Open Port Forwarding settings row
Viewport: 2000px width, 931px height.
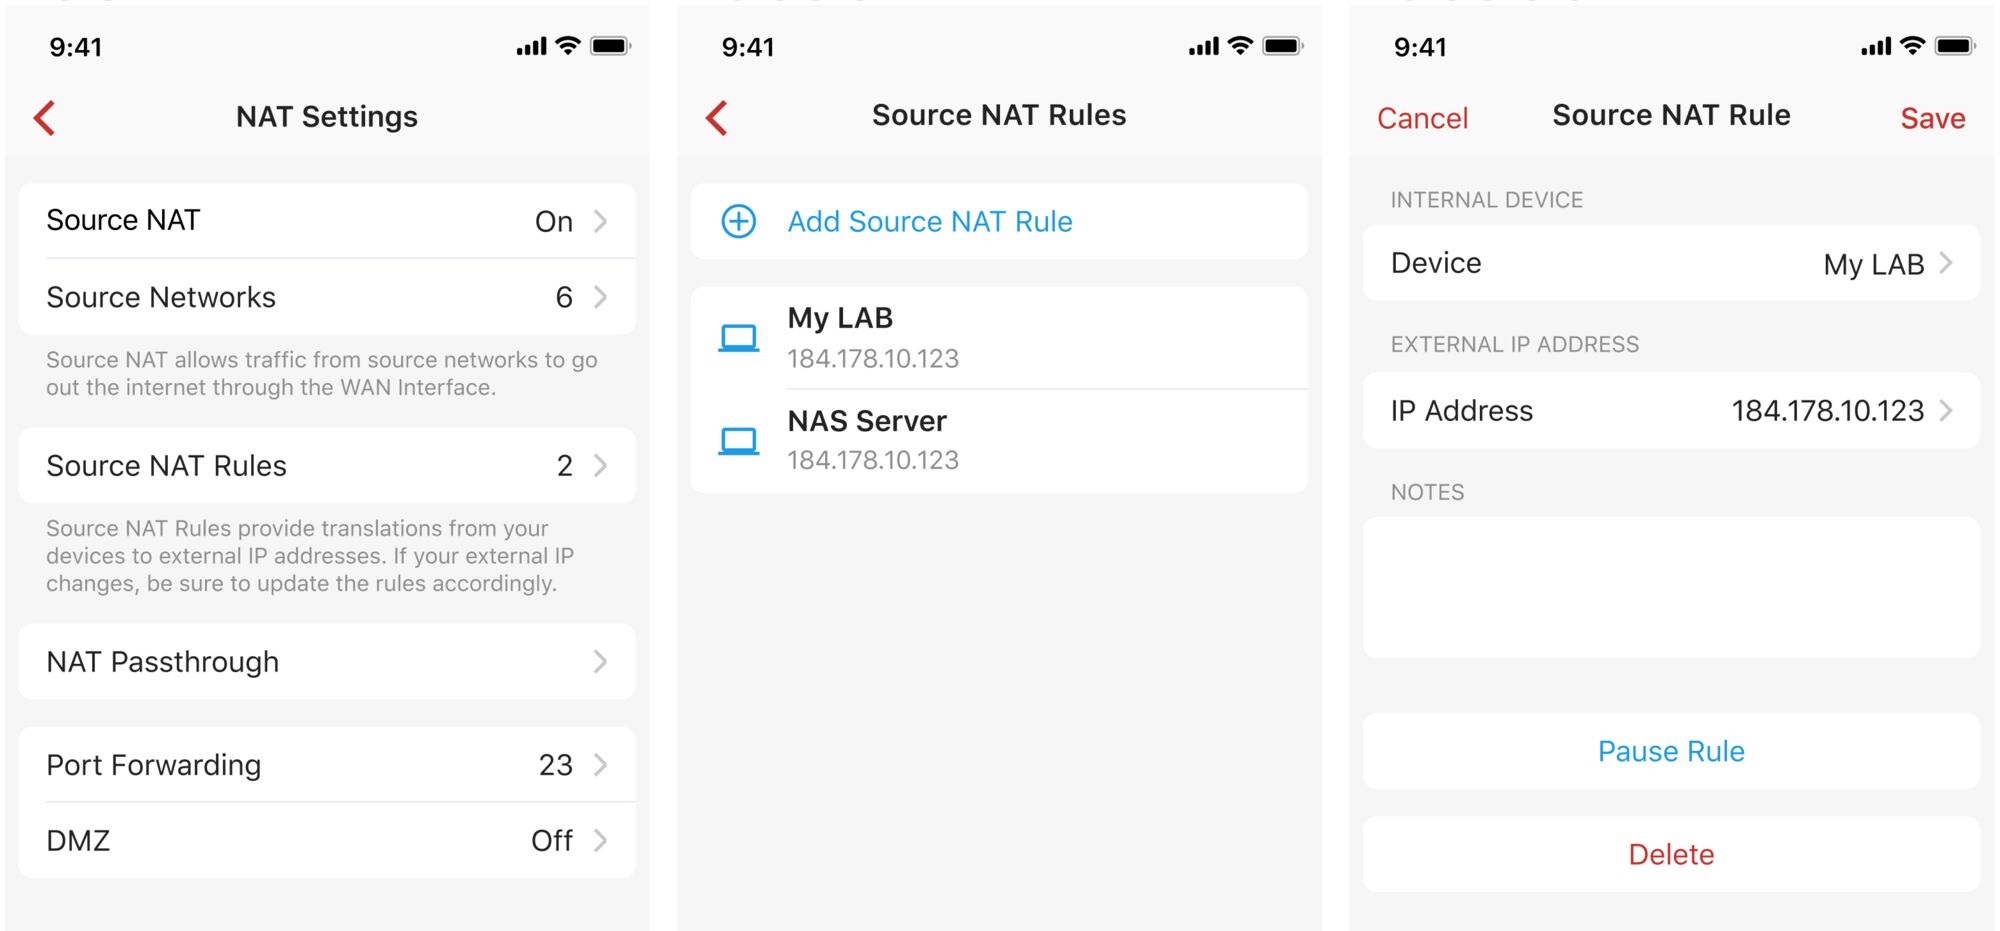(x=326, y=765)
